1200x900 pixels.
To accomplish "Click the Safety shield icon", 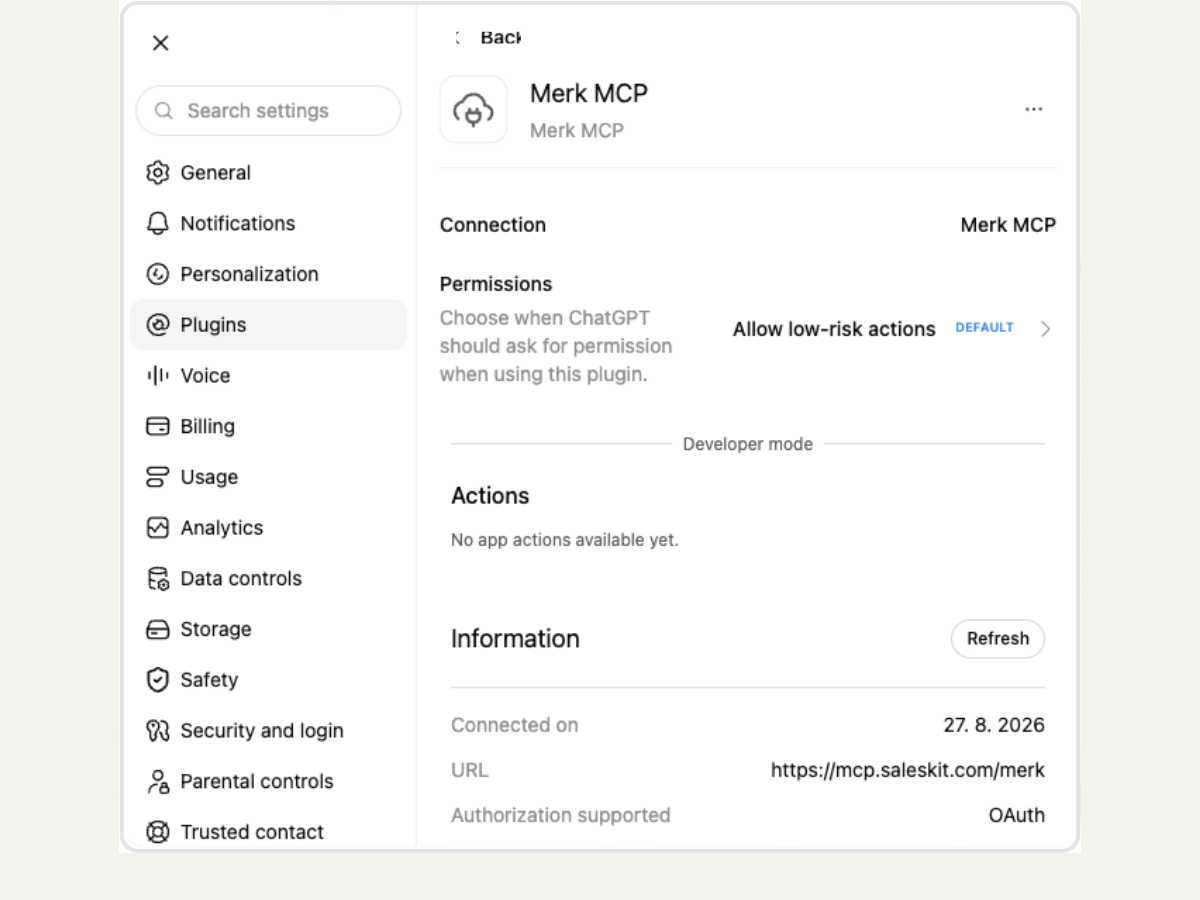I will (x=158, y=680).
